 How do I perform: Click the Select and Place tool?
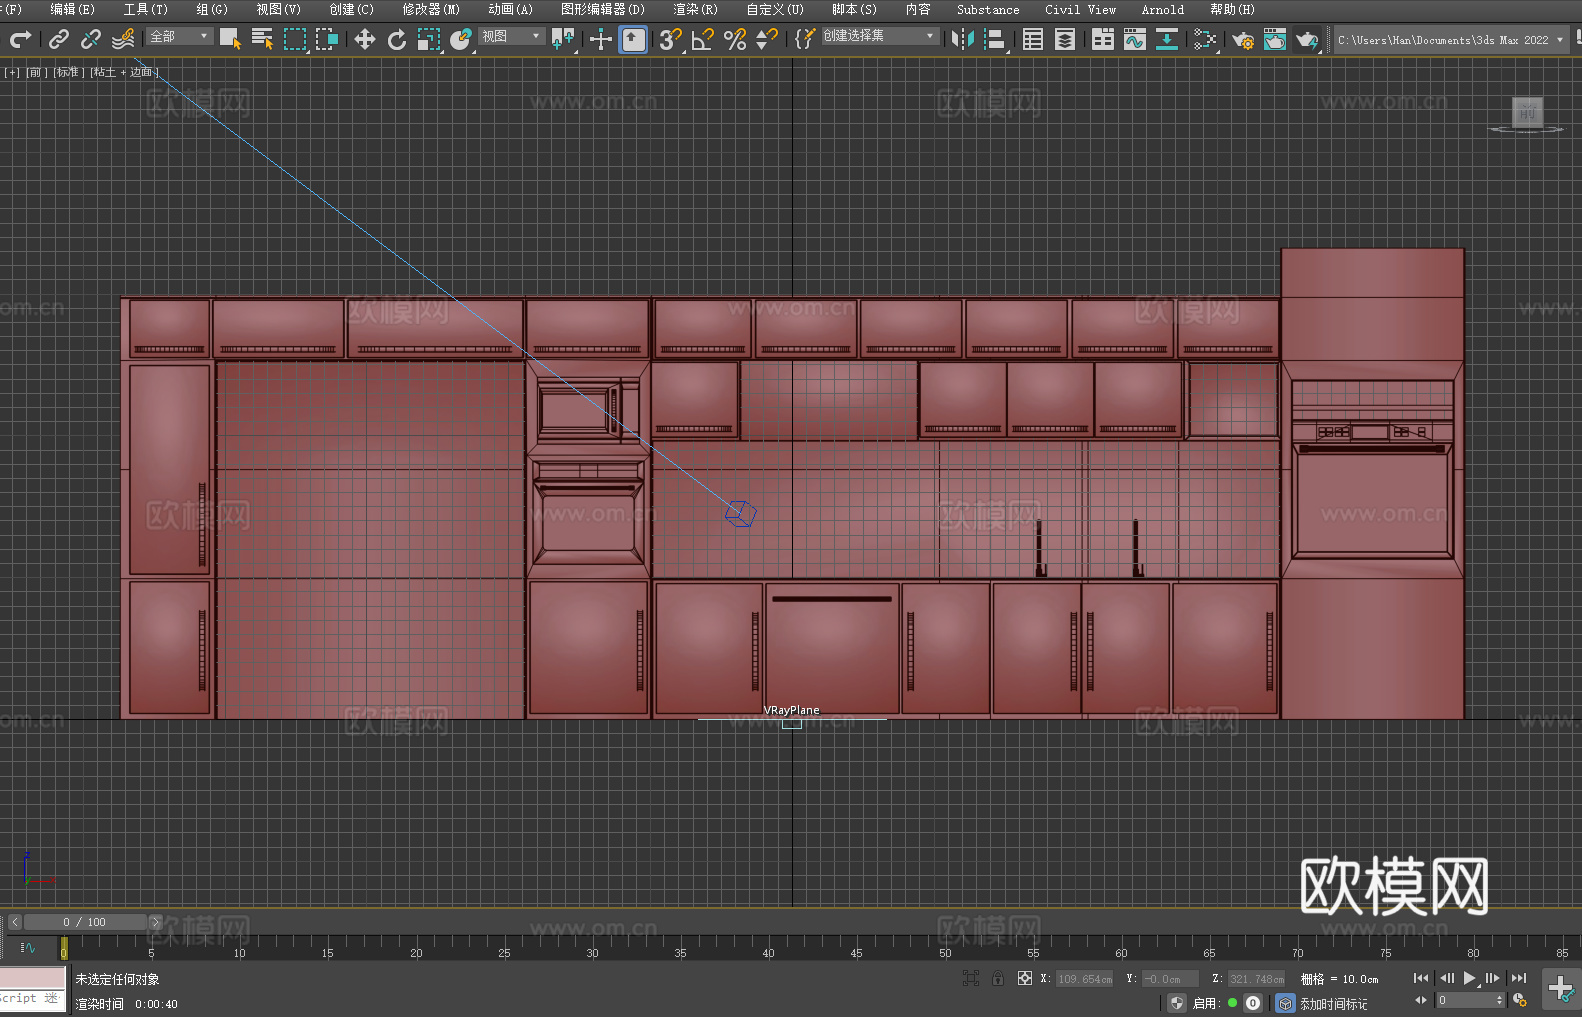tap(461, 39)
